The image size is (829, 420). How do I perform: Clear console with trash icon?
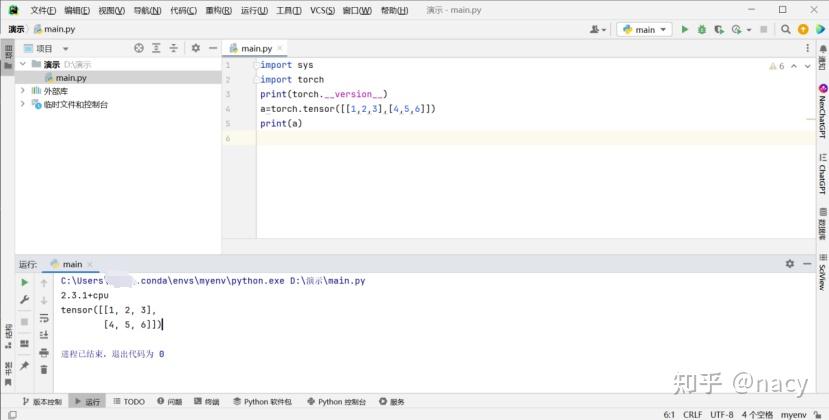tap(44, 369)
